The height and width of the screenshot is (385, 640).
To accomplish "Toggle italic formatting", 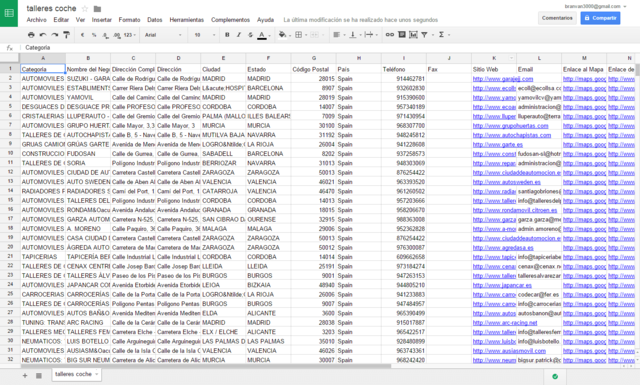I will (239, 35).
